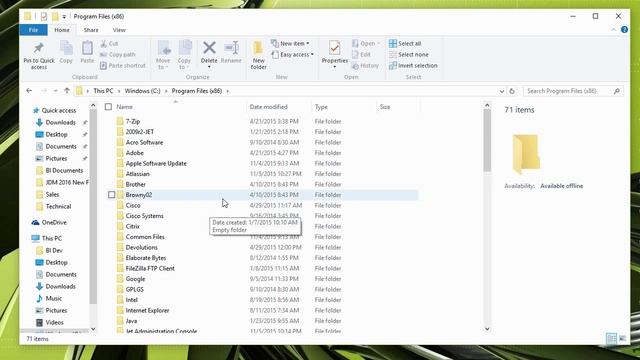Select the Cisco Systems folder
The image size is (640, 360).
pyautogui.click(x=144, y=216)
